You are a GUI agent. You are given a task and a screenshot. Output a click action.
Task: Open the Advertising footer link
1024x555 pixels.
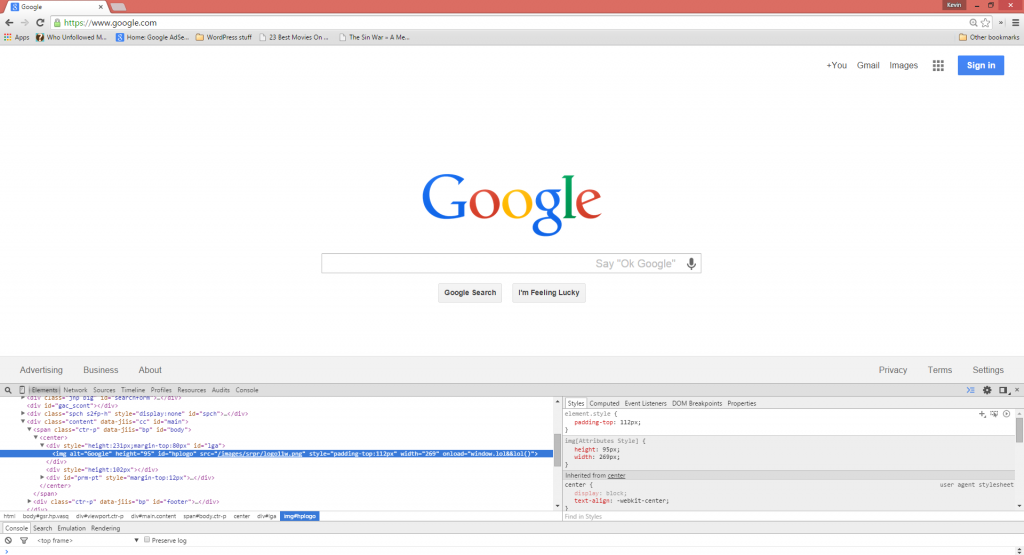[41, 370]
